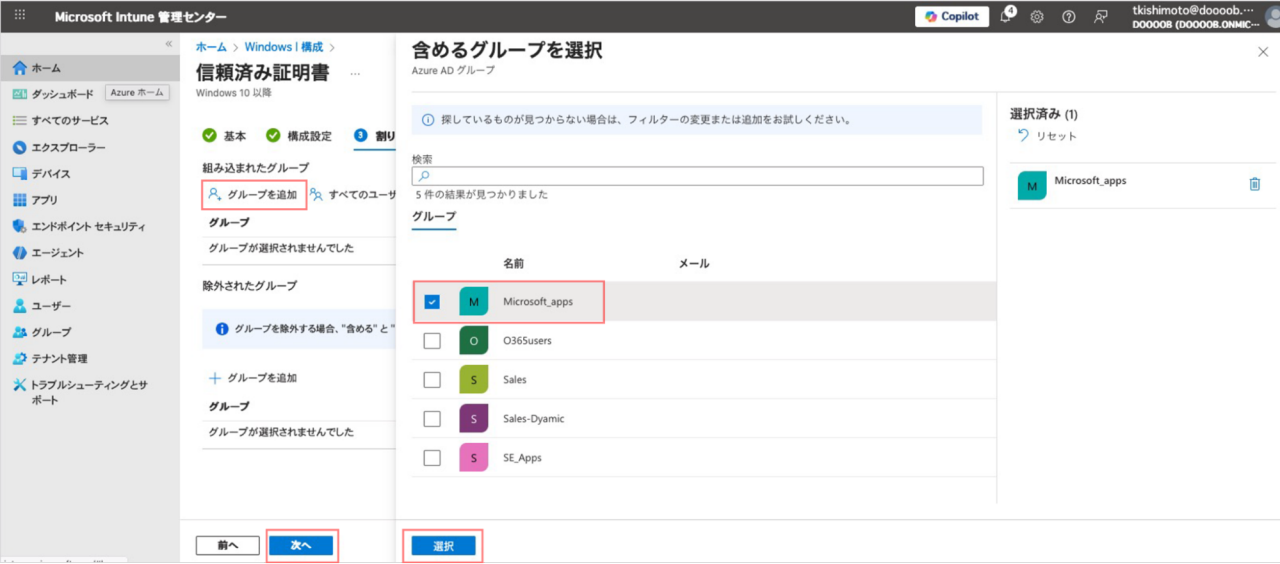This screenshot has width=1280, height=564.
Task: Collapse the left navigation sidebar
Action: click(x=168, y=44)
